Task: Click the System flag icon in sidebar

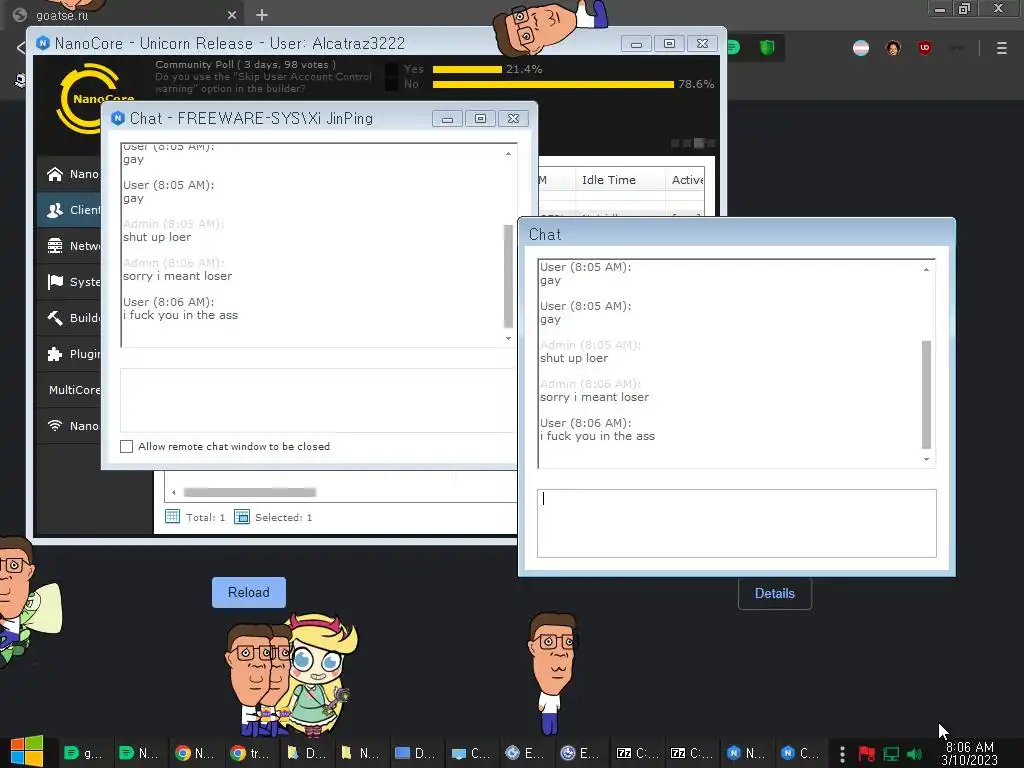Action: 55,281
